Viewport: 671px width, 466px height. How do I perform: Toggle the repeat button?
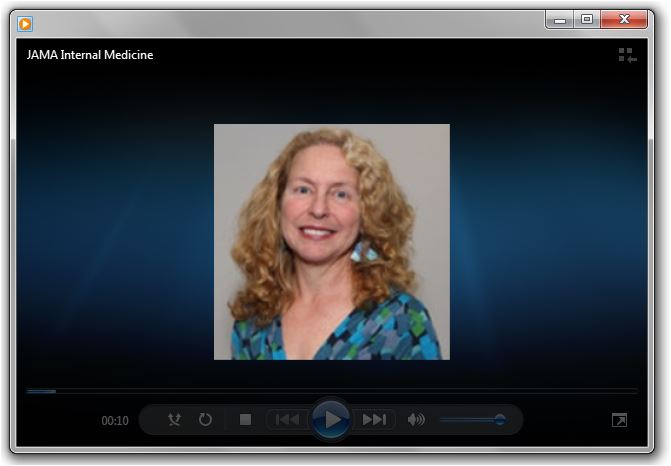206,420
